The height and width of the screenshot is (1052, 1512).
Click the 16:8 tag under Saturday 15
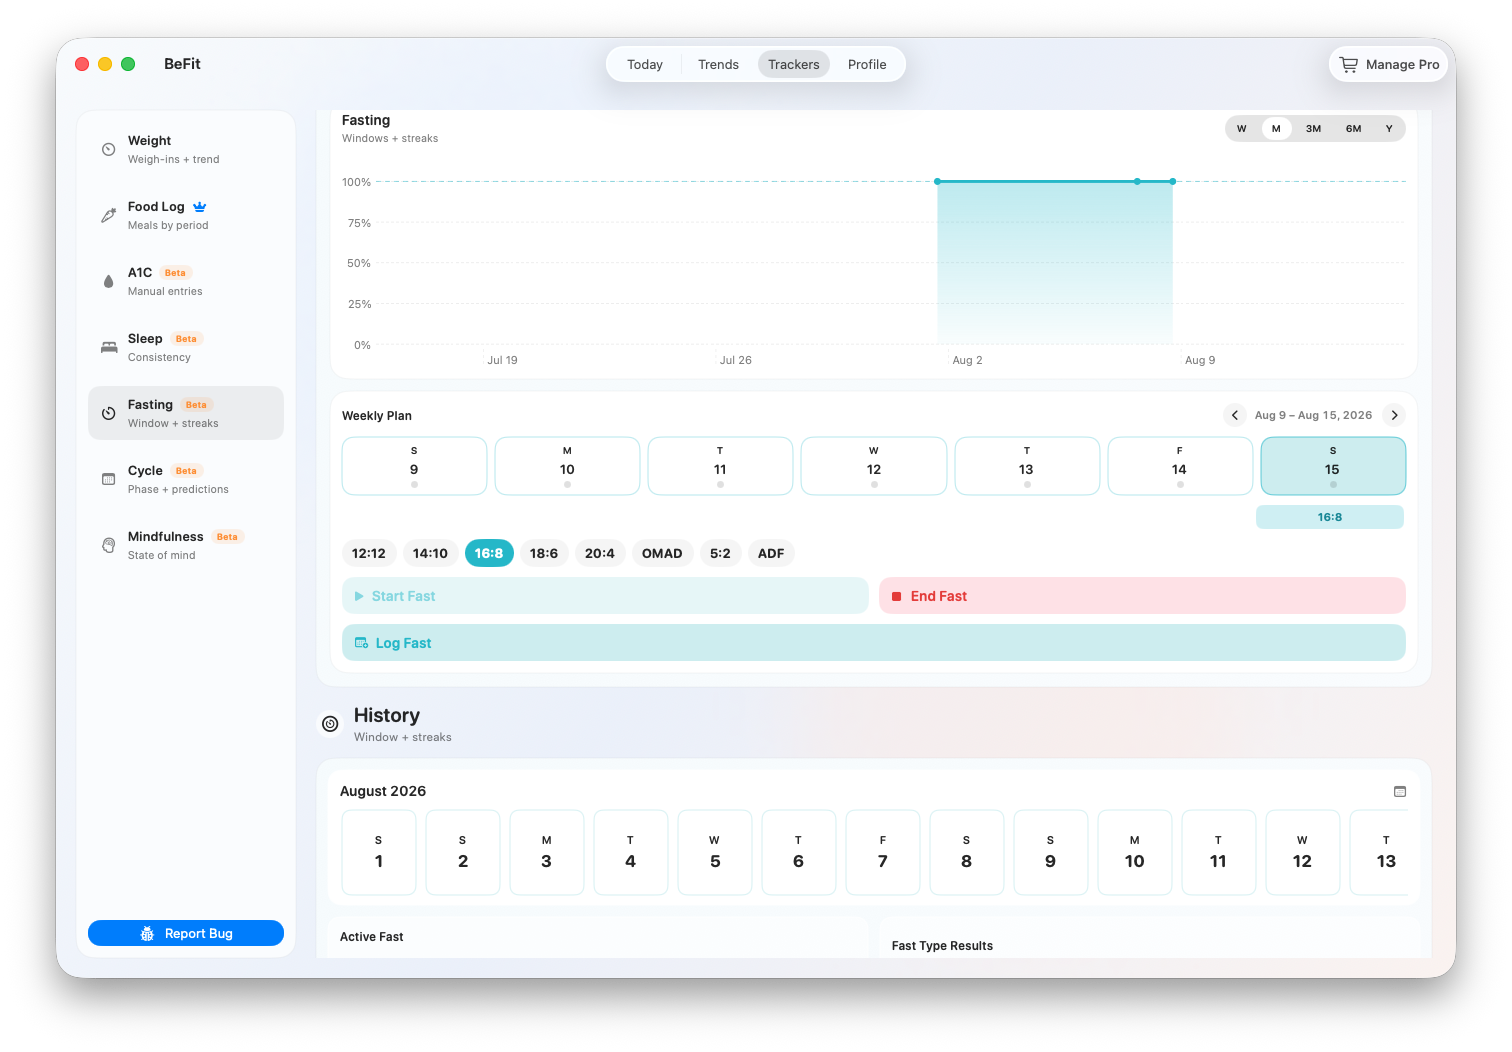tap(1330, 517)
